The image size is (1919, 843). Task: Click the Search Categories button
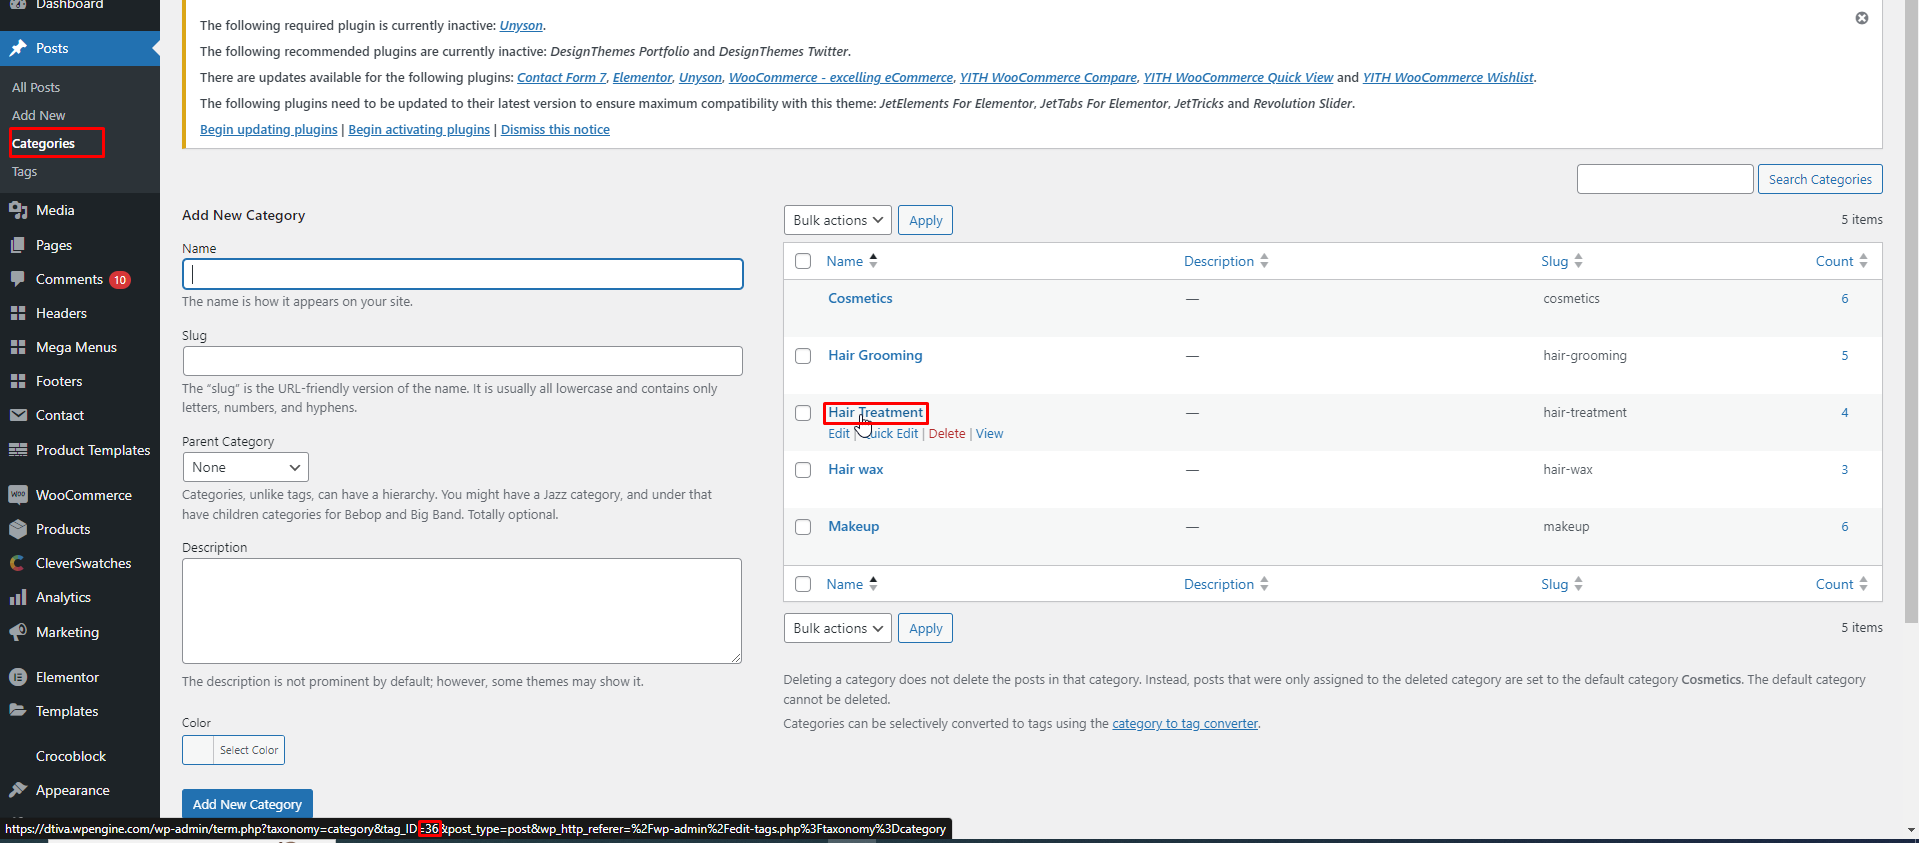(1820, 179)
